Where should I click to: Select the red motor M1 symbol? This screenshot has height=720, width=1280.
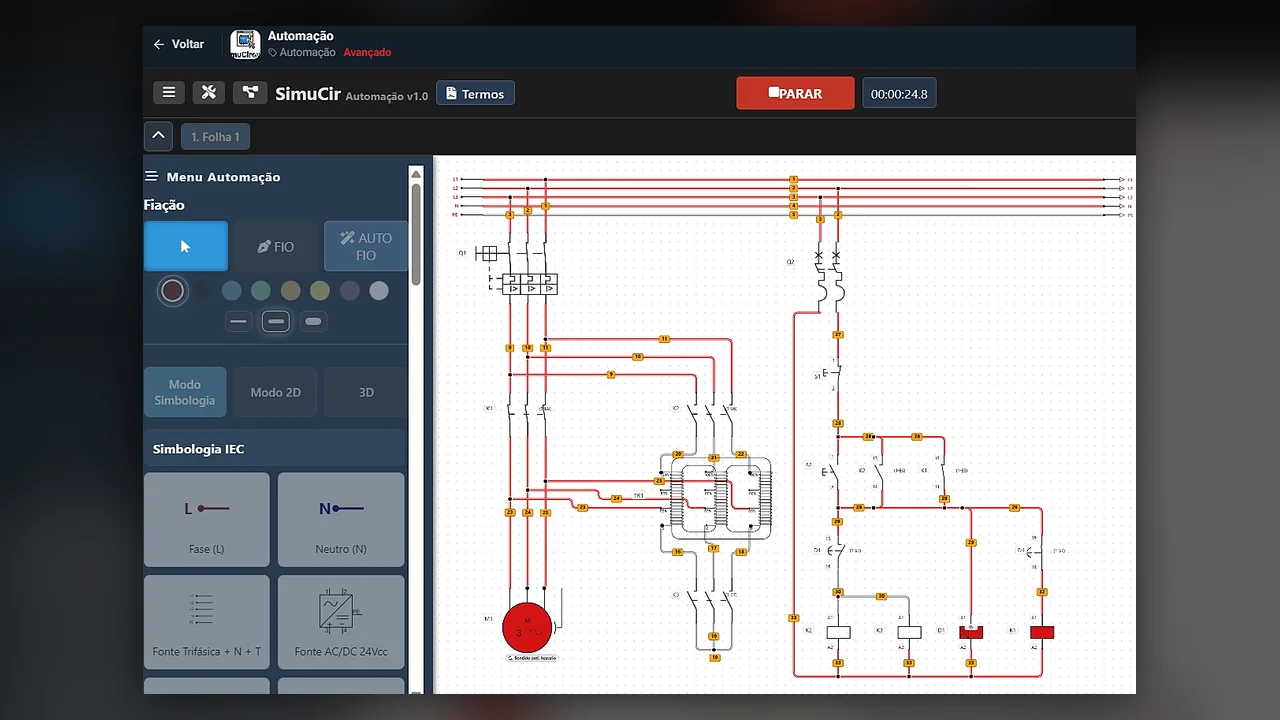pos(527,627)
